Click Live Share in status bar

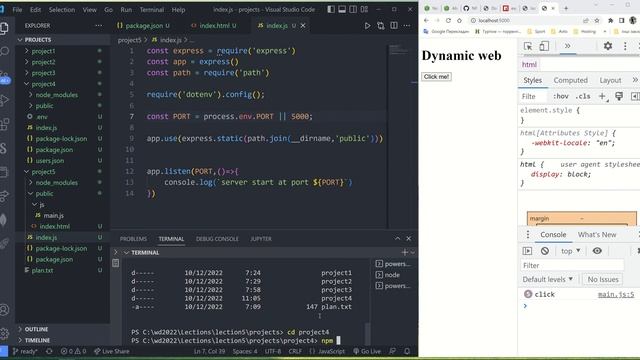point(111,351)
